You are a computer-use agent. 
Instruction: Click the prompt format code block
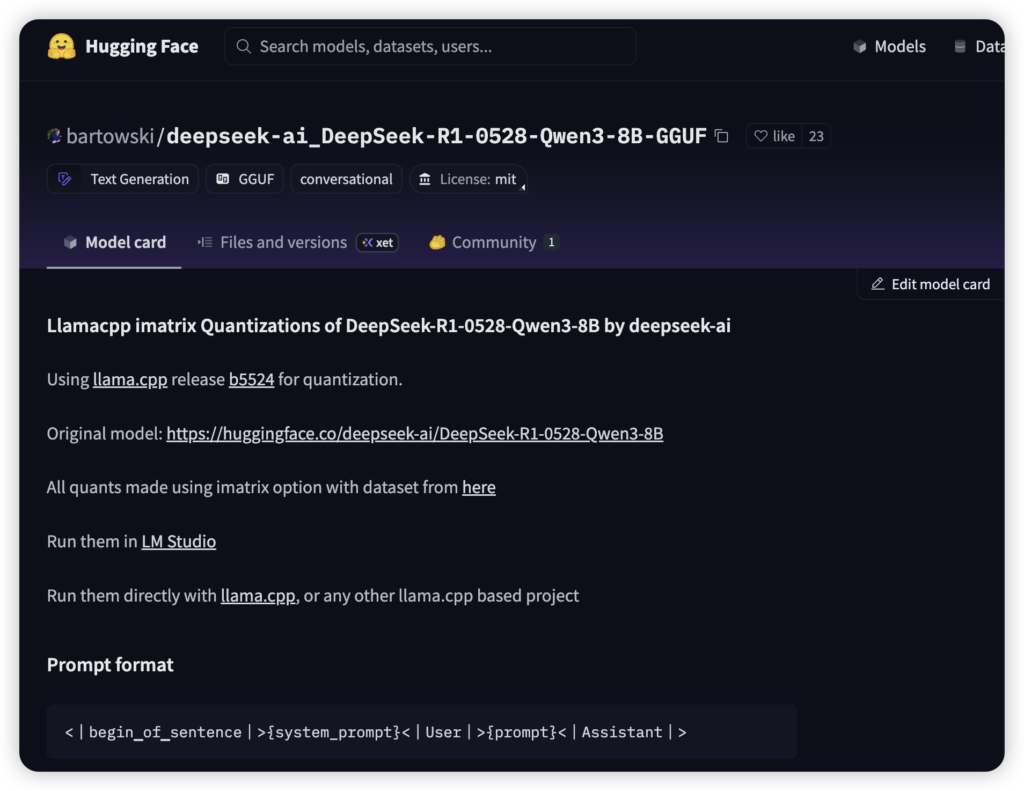point(422,732)
